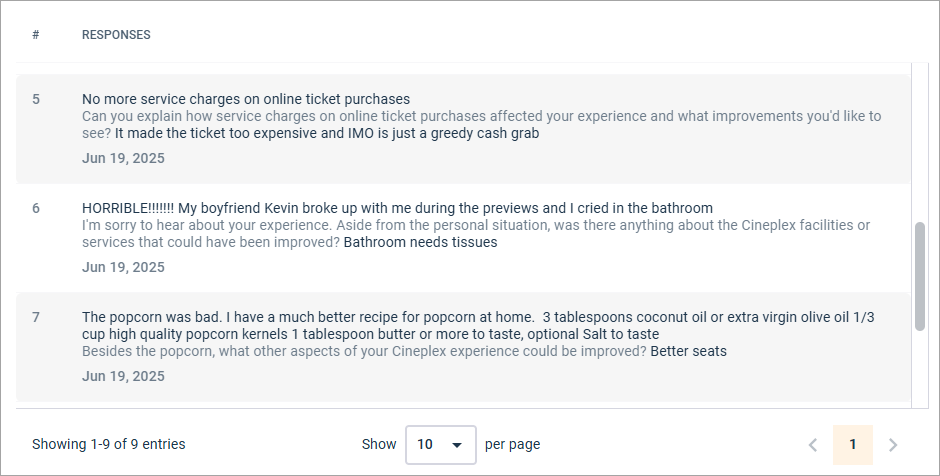The width and height of the screenshot is (940, 476).
Task: Select response row number 6
Action: click(x=36, y=208)
